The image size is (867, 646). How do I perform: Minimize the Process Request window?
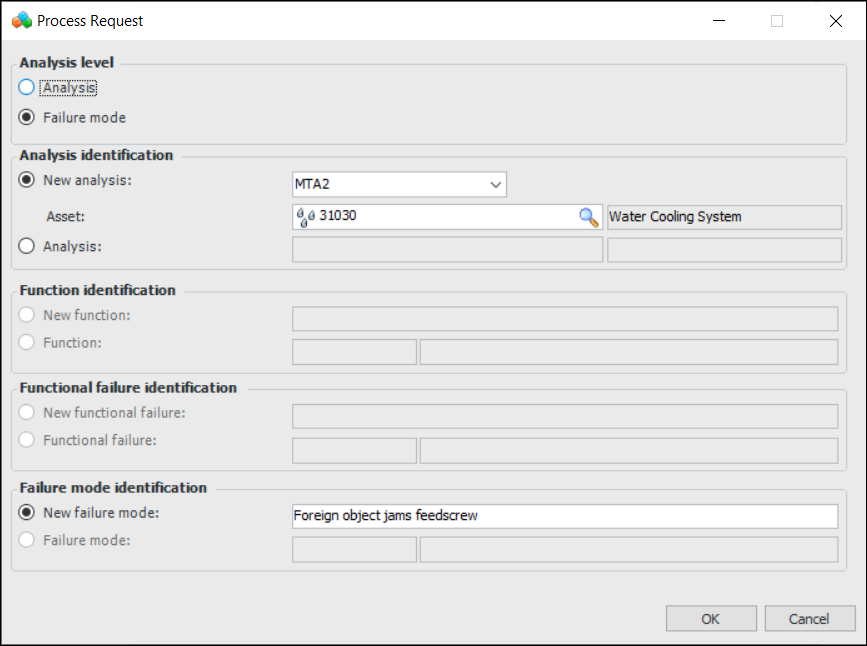[x=718, y=21]
